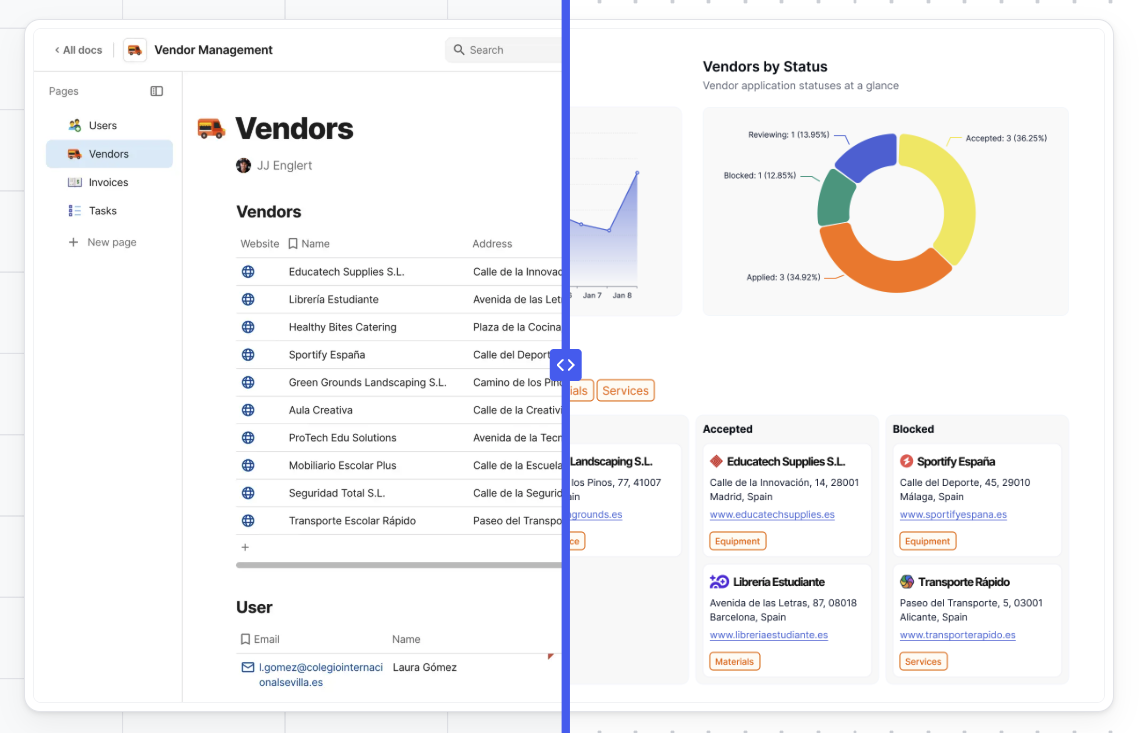Click the area chart peak data point
Viewport: 1139px width, 733px height.
point(637,173)
